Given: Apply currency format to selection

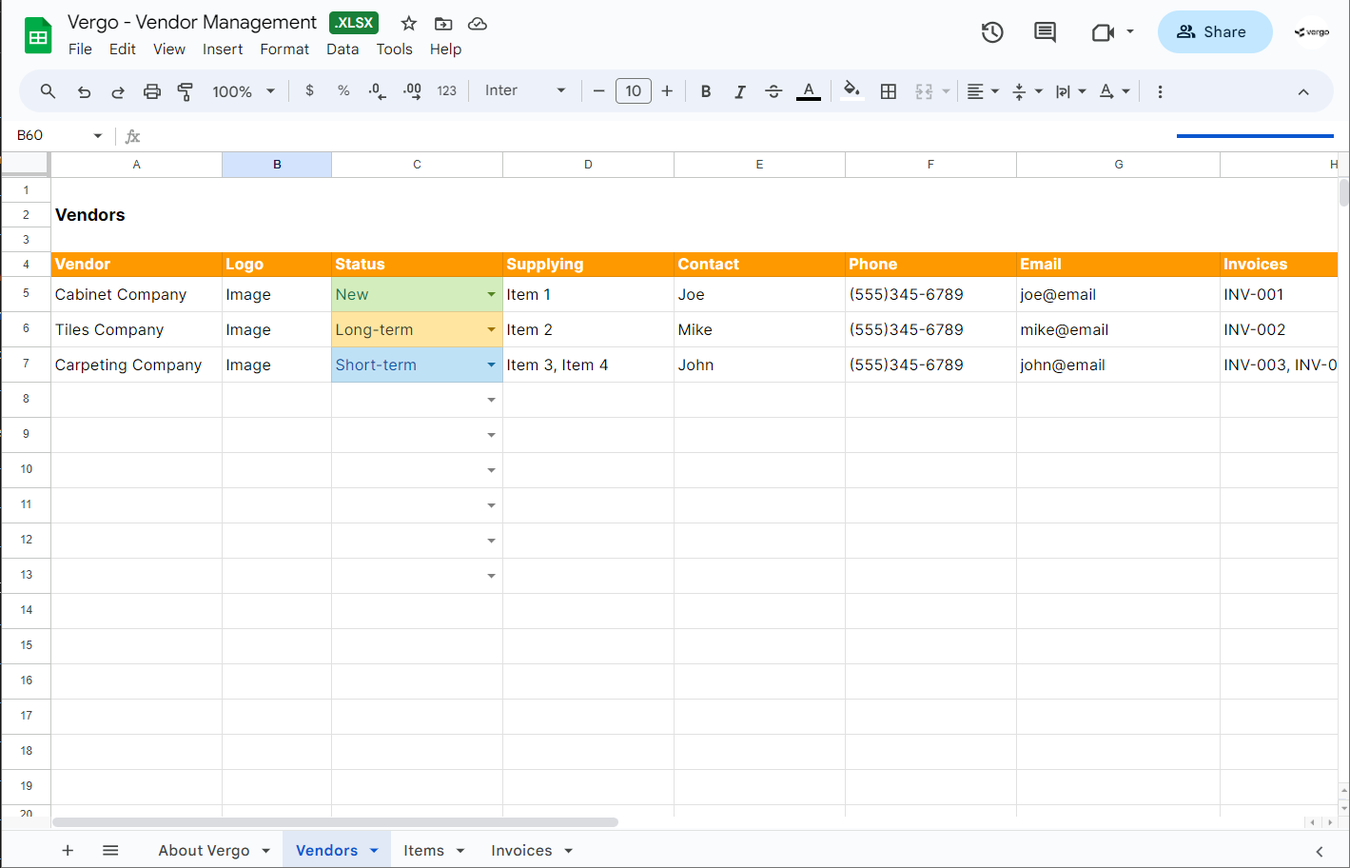Looking at the screenshot, I should pyautogui.click(x=309, y=91).
